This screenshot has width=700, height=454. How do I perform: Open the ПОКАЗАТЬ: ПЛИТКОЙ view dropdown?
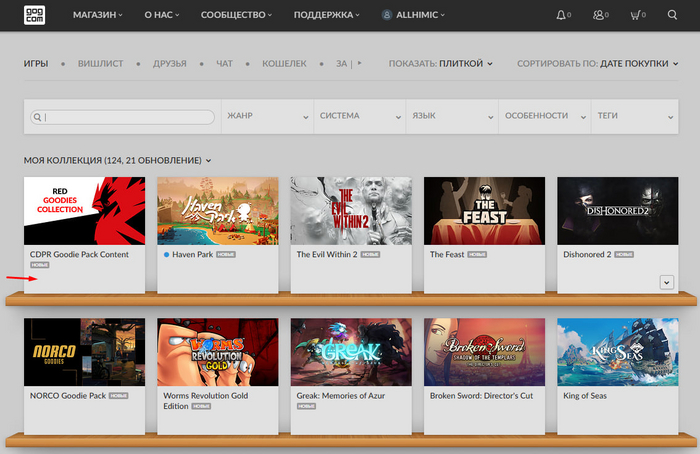[441, 63]
